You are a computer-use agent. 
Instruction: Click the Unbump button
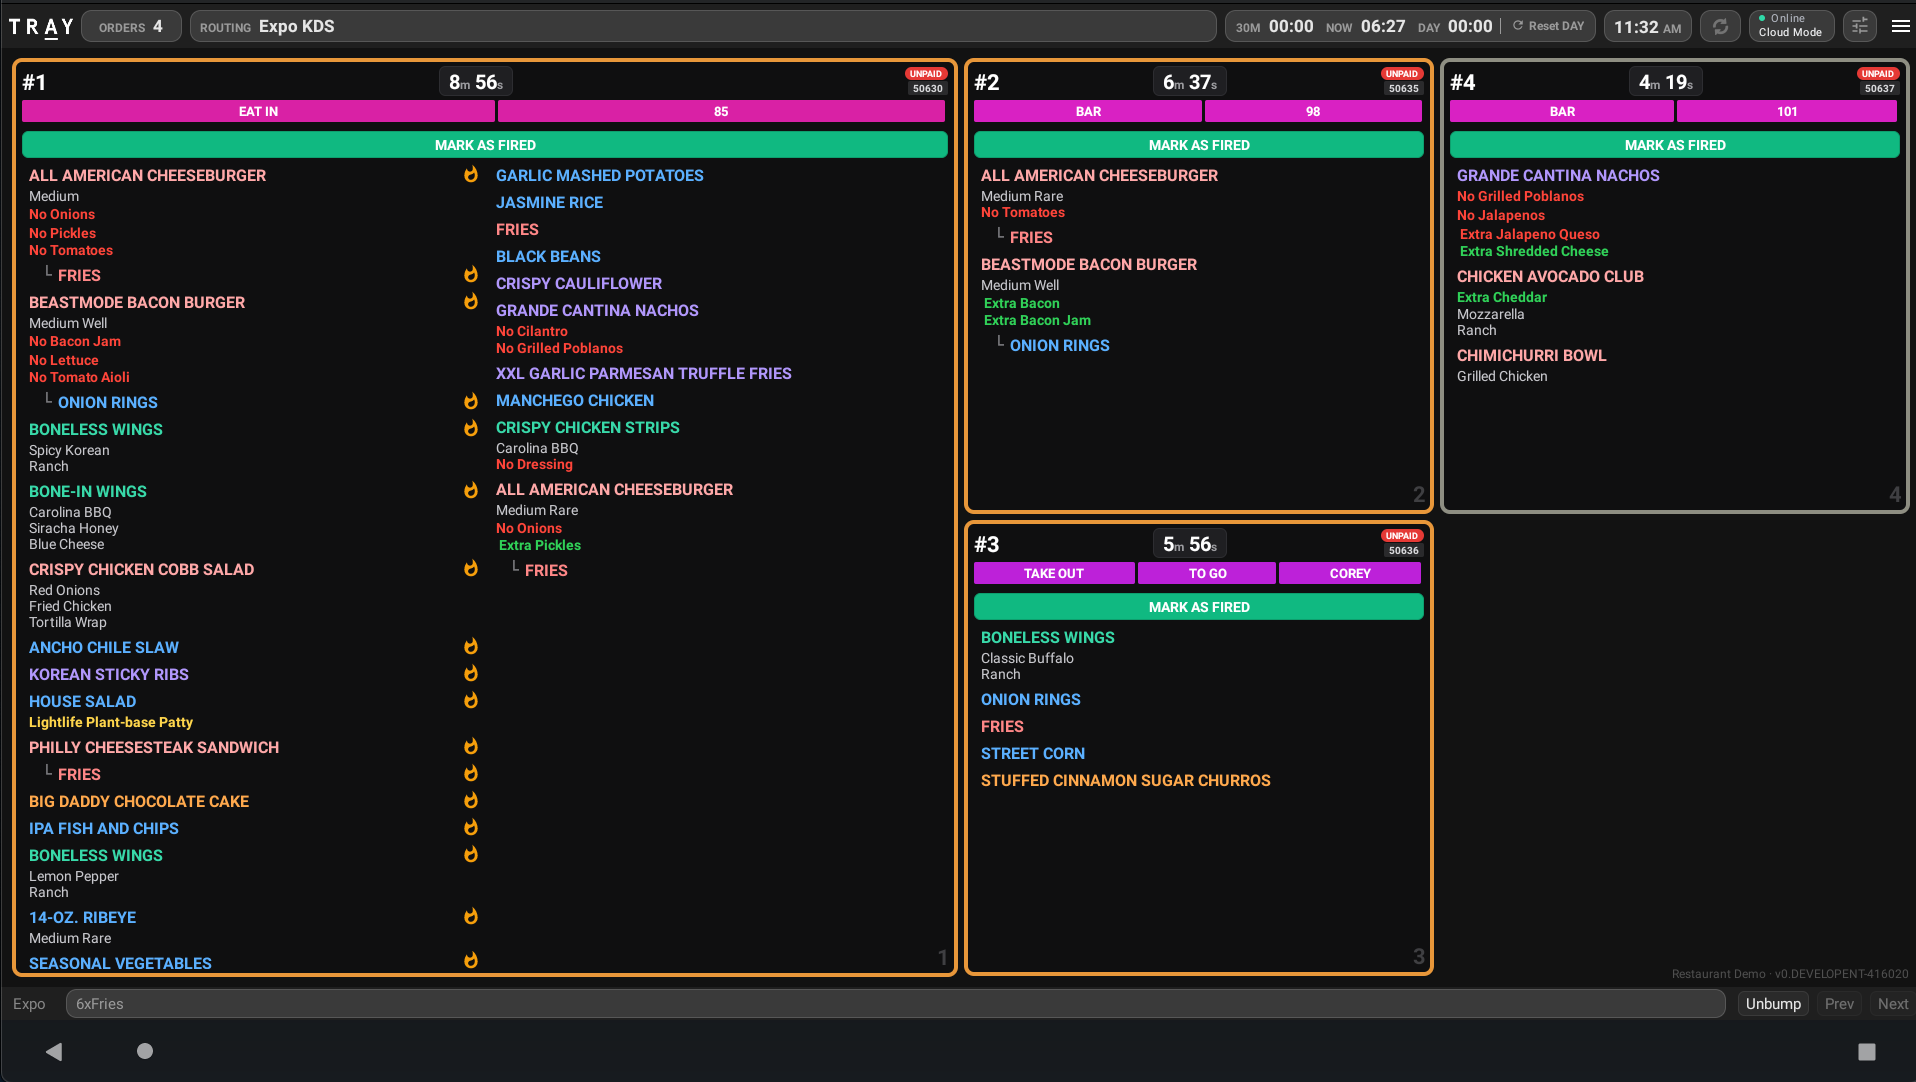coord(1773,1004)
